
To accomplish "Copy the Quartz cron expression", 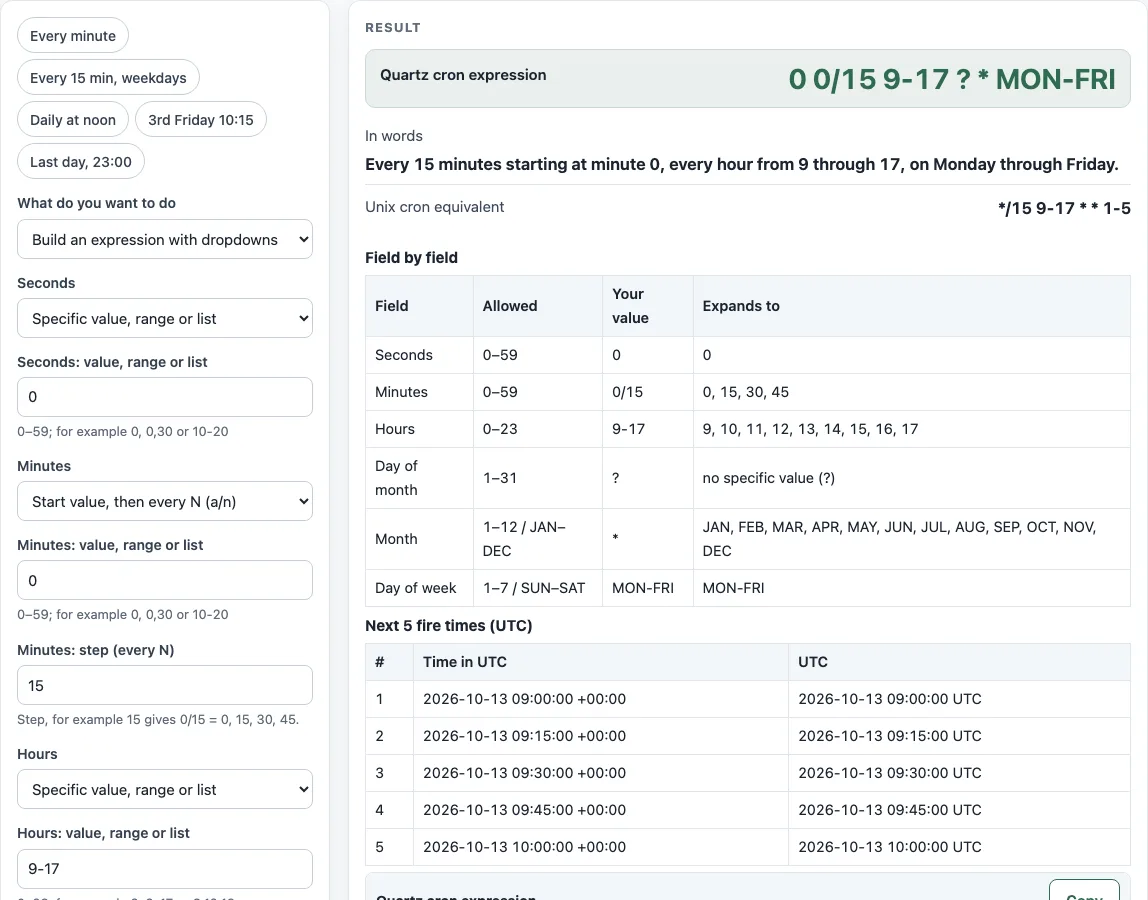I will tap(1084, 892).
